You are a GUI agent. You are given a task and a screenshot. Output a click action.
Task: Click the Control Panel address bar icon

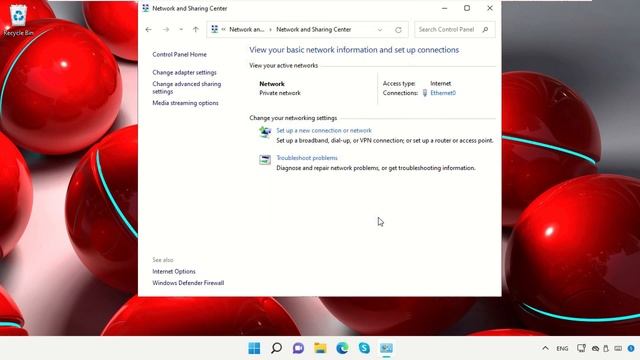click(215, 29)
